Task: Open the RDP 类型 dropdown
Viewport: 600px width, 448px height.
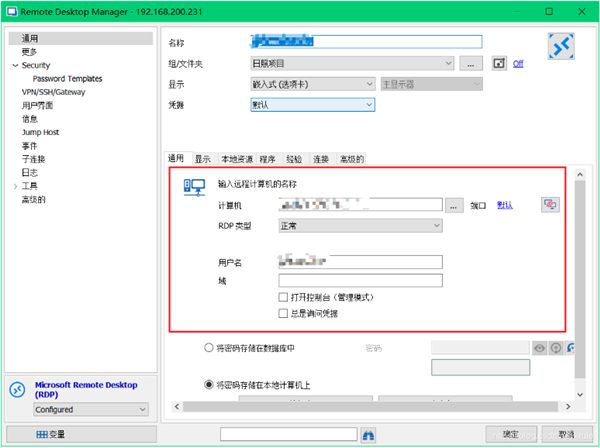Action: tap(360, 226)
